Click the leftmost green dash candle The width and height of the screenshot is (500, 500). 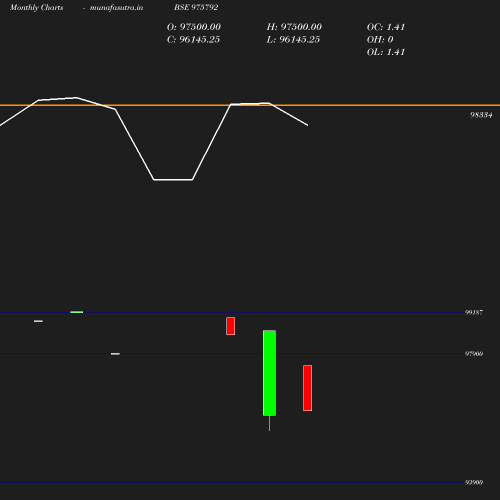[38, 321]
